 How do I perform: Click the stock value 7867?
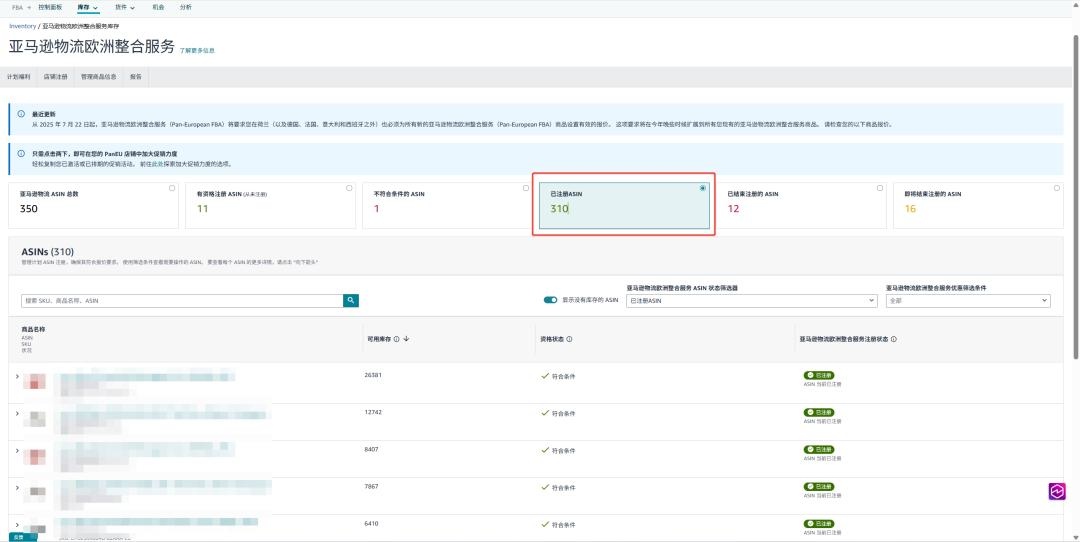pyautogui.click(x=371, y=486)
